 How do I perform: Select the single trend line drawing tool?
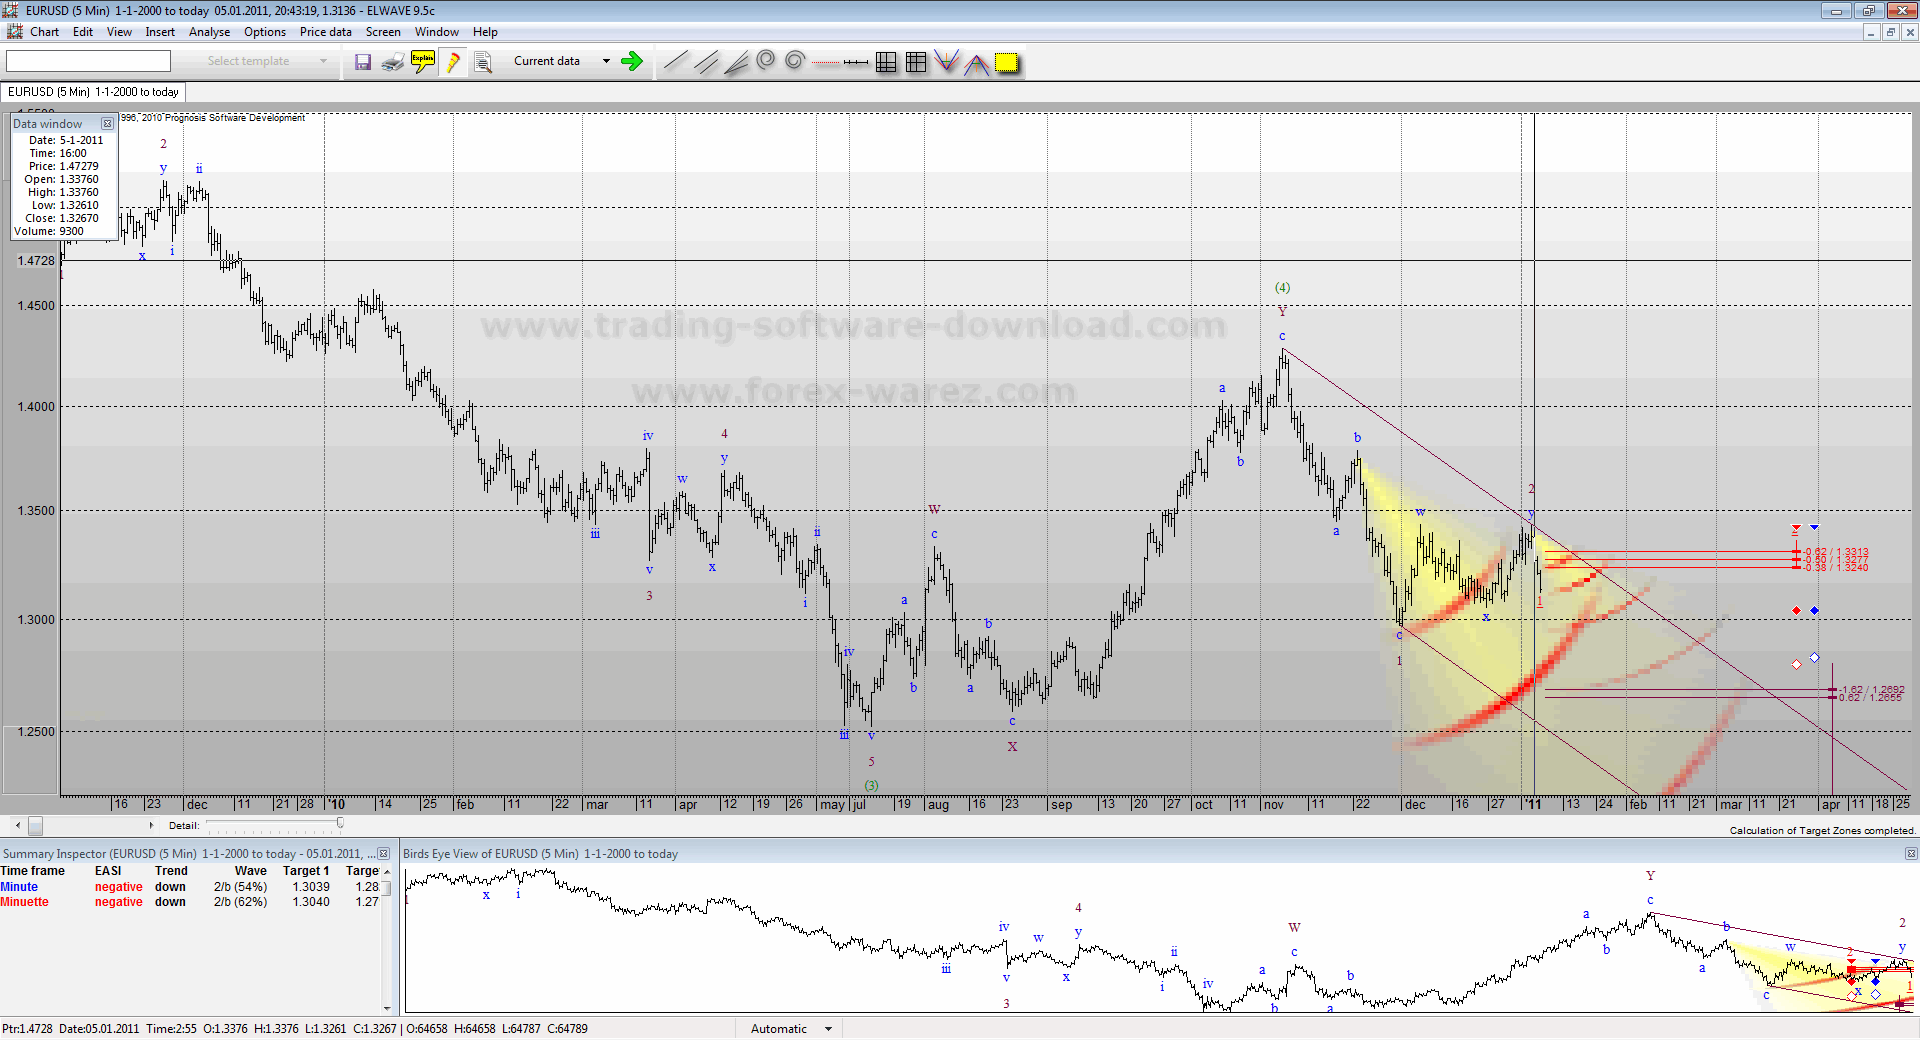point(676,62)
